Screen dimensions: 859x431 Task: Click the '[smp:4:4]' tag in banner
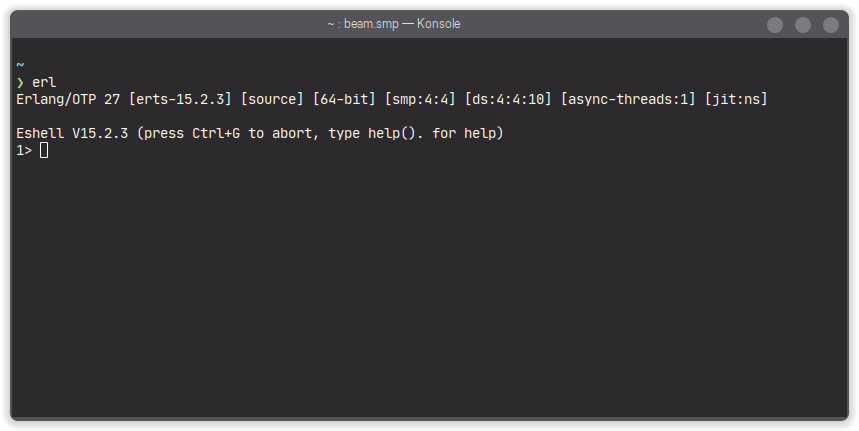coord(421,99)
